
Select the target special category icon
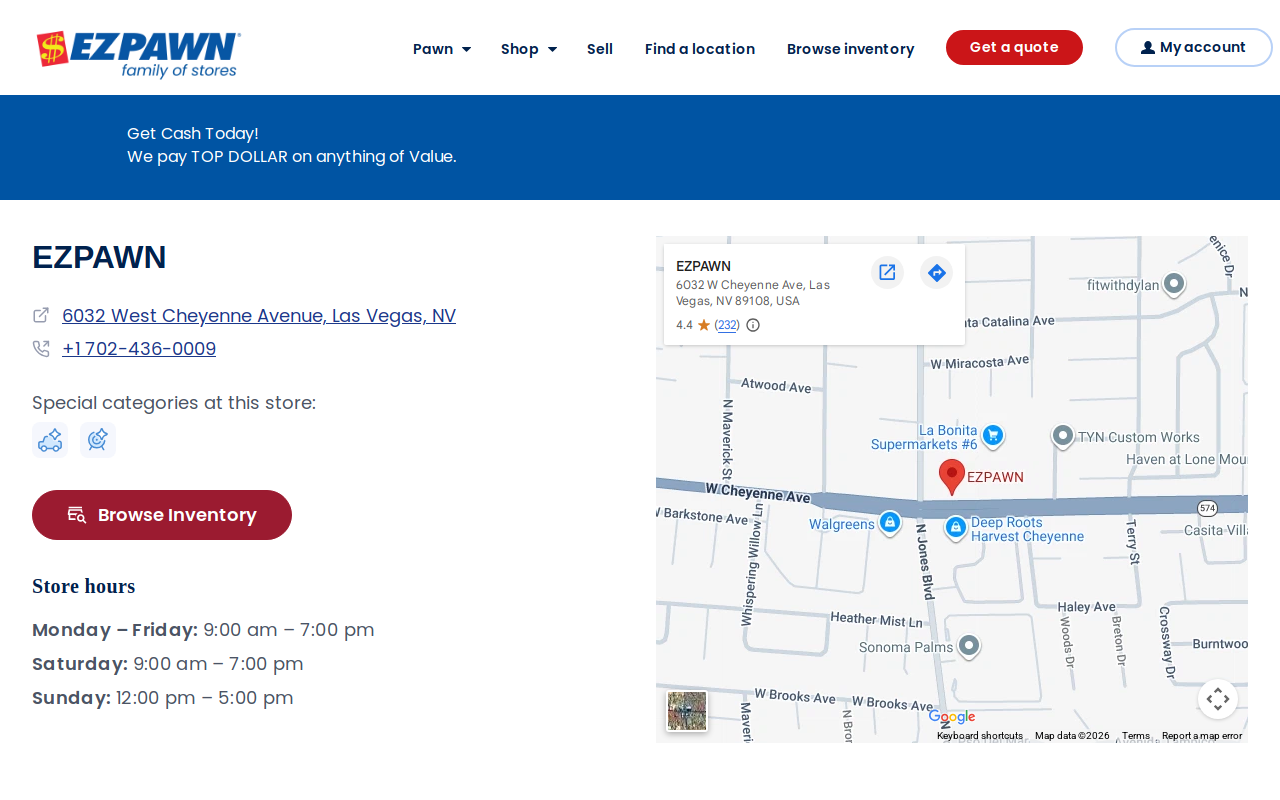98,440
